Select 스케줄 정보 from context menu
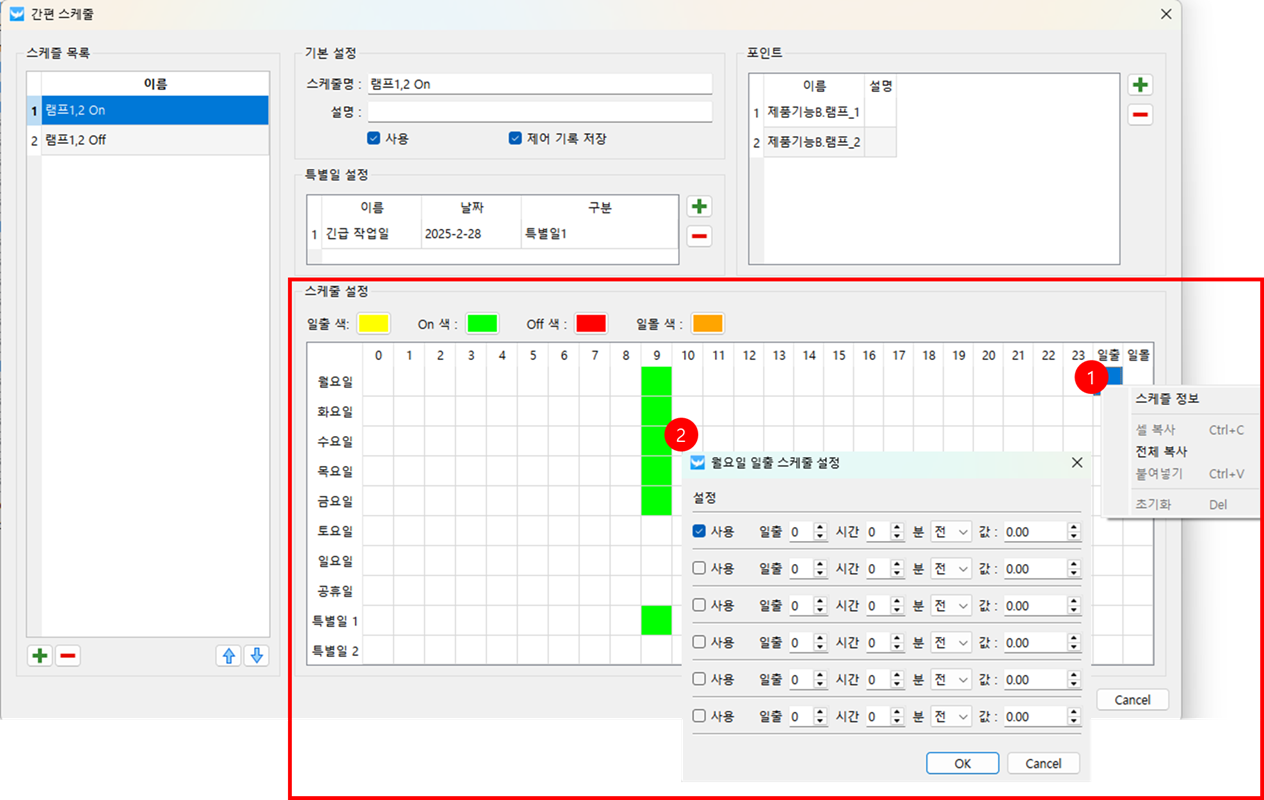This screenshot has width=1264, height=800. [x=1167, y=399]
